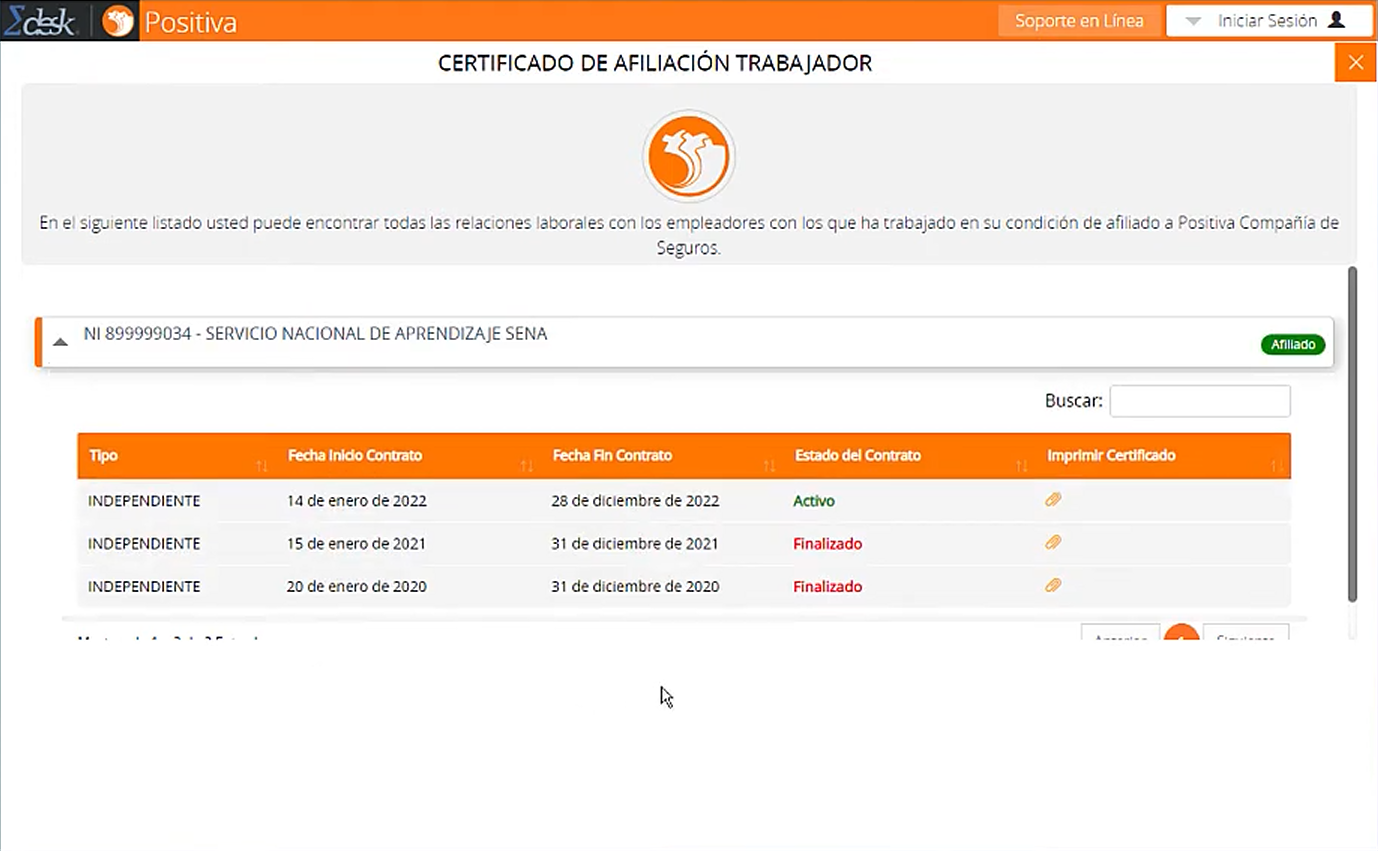Click inside the Buscar search field
The image size is (1378, 851).
tap(1199, 400)
